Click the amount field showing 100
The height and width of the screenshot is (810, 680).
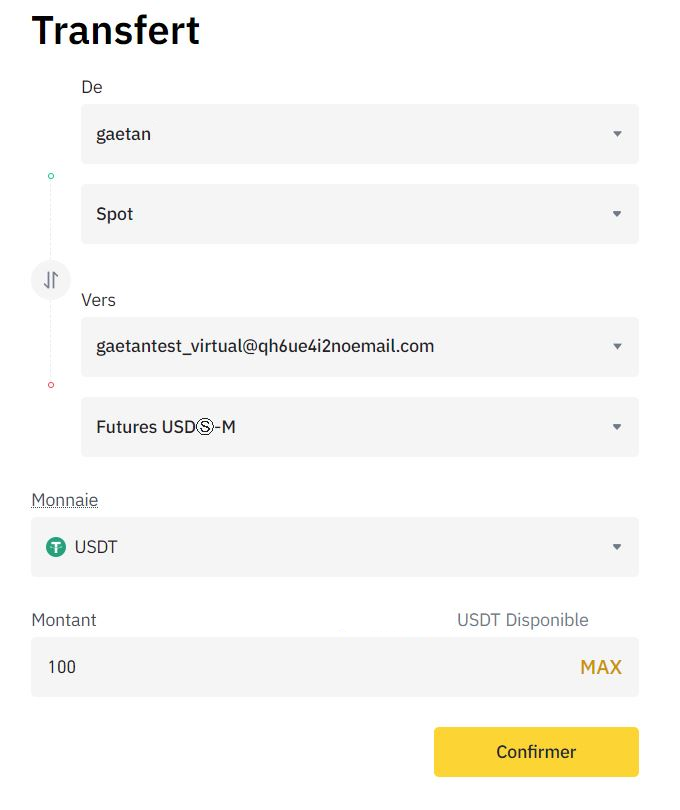coord(200,667)
